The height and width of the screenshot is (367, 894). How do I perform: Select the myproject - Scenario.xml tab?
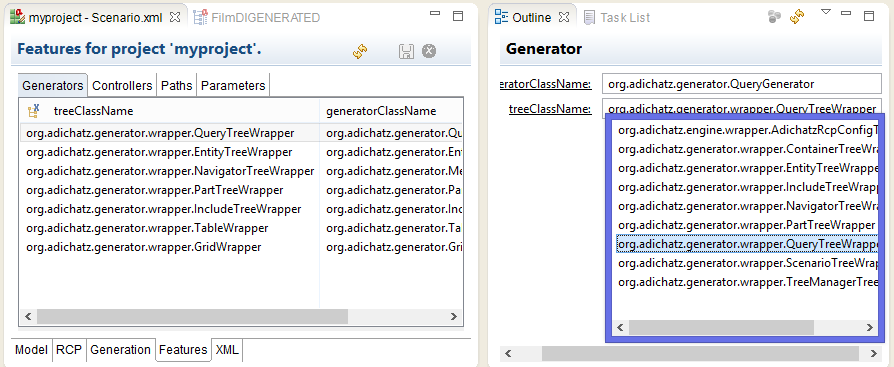[96, 18]
